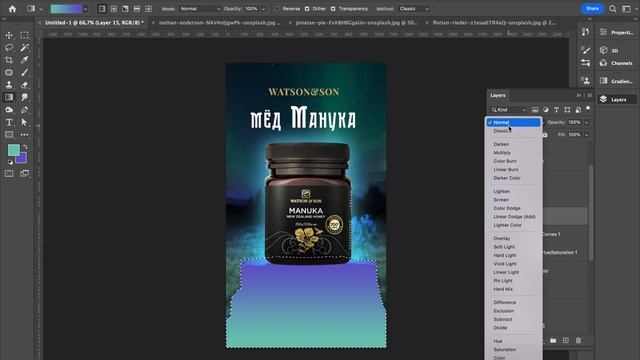Click the delete layer trash icon

(x=578, y=340)
